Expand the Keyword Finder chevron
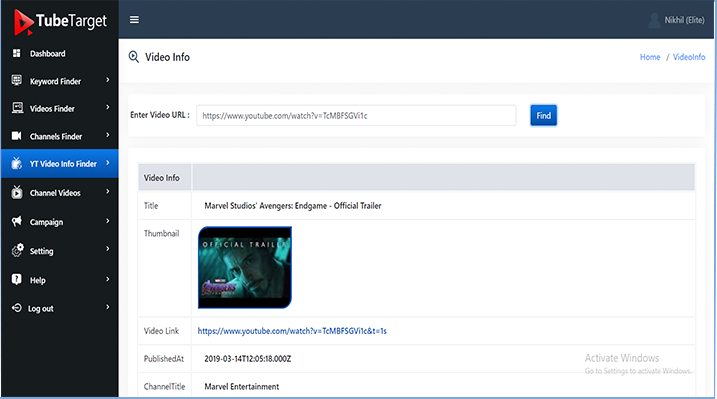Image resolution: width=717 pixels, height=399 pixels. pos(108,80)
